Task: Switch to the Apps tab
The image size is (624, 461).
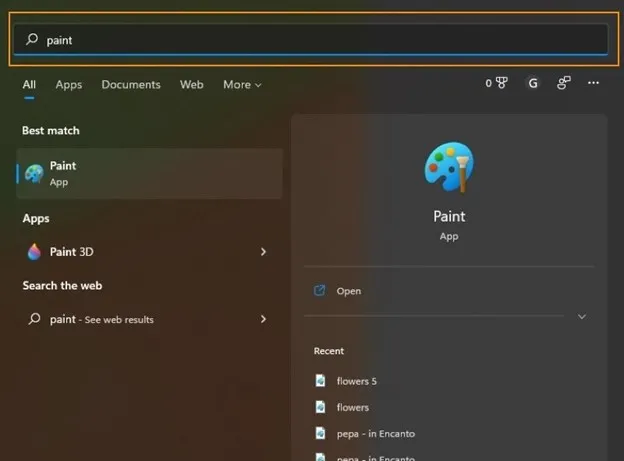Action: (x=69, y=85)
